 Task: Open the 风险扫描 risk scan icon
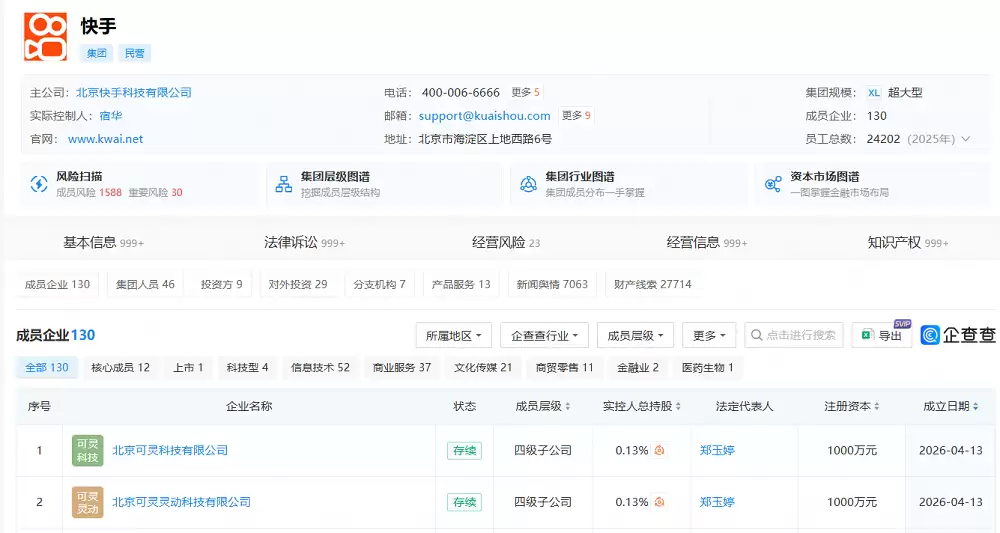(x=39, y=184)
